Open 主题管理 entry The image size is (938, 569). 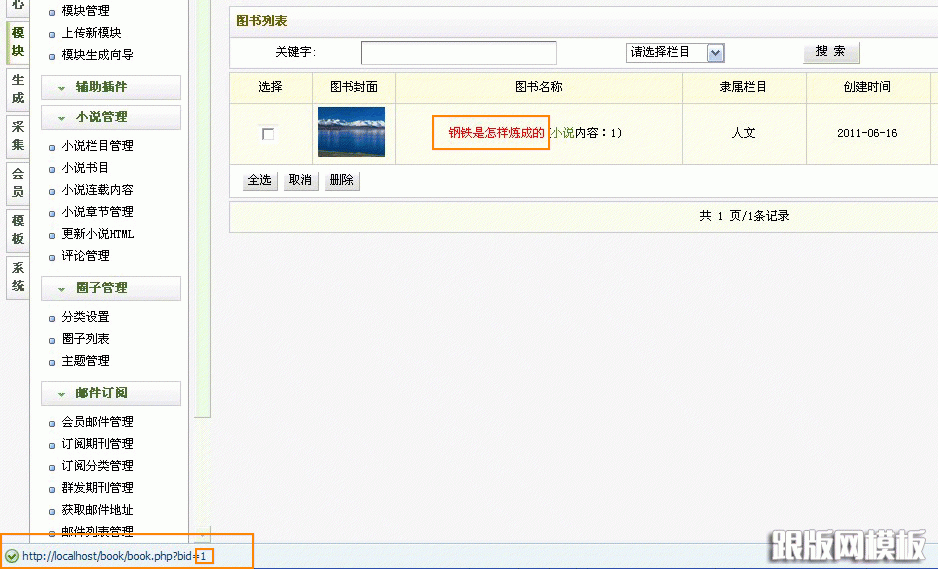click(85, 361)
